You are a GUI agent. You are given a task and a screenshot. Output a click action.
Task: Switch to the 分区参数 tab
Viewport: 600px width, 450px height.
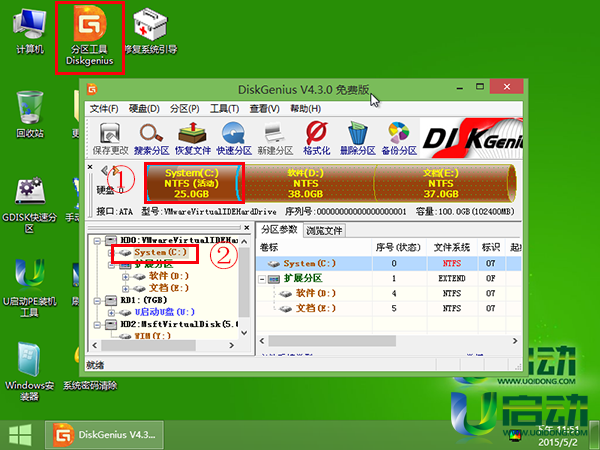click(x=279, y=230)
